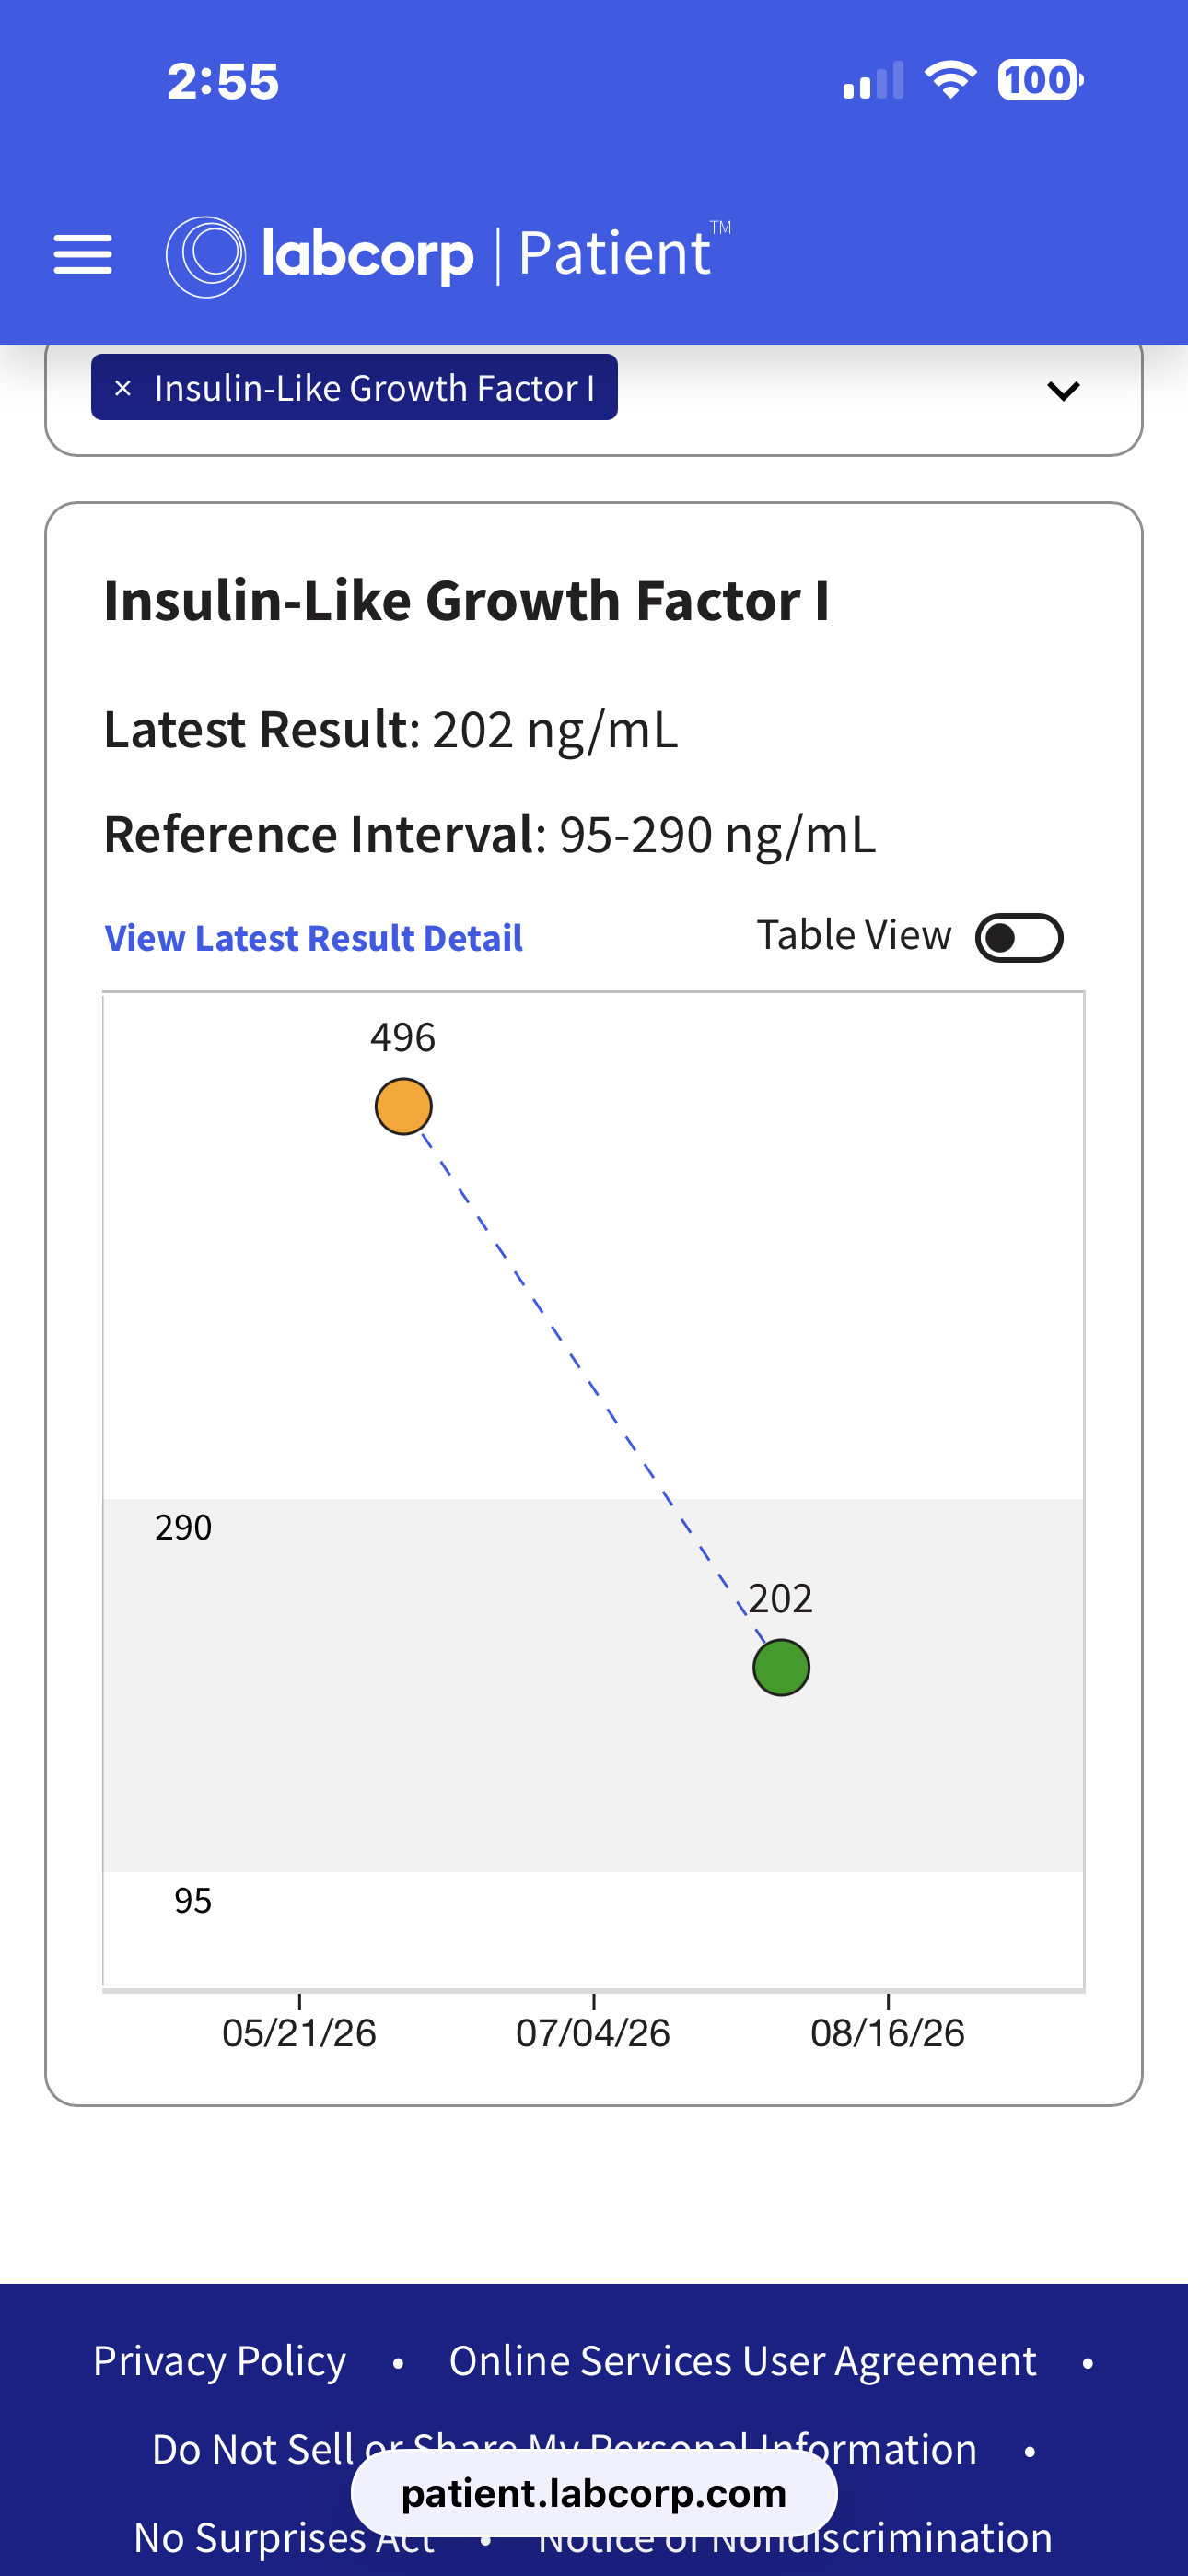
Task: Remove the Insulin-Like Growth Factor I filter chip
Action: click(x=123, y=388)
